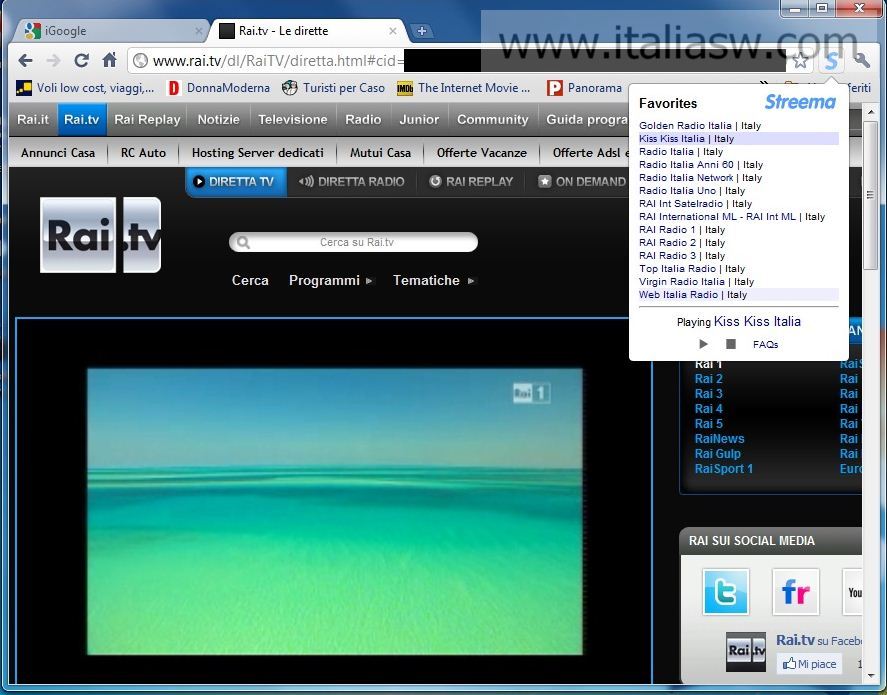The image size is (887, 695).
Task: Click the Rai.tv logo
Action: click(x=101, y=235)
